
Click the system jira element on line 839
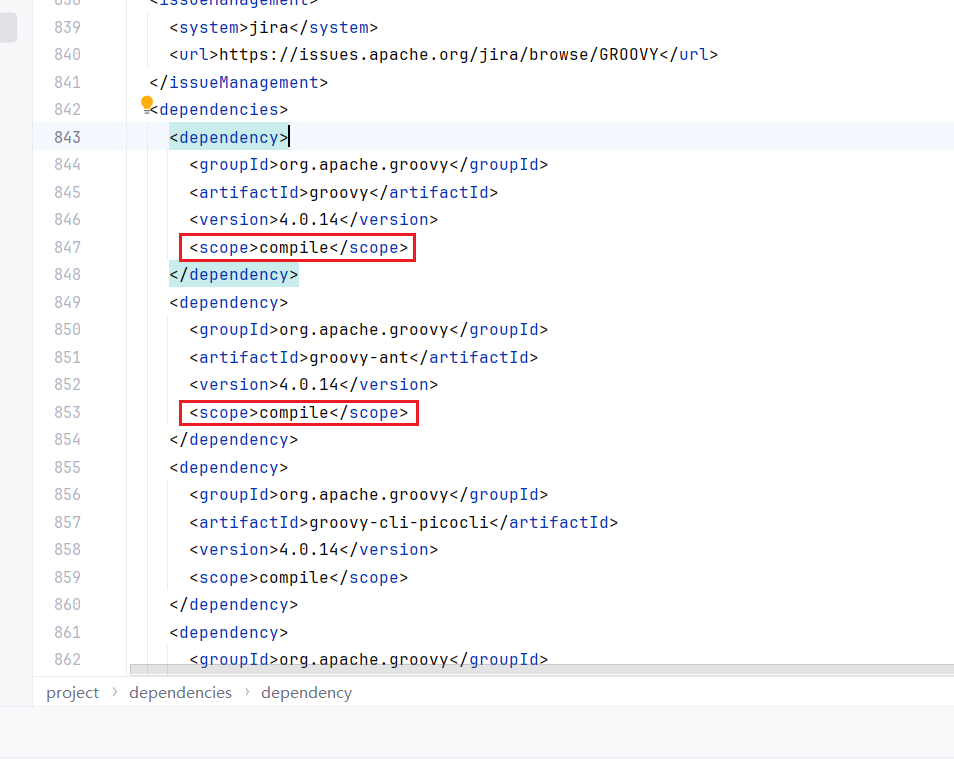click(274, 27)
